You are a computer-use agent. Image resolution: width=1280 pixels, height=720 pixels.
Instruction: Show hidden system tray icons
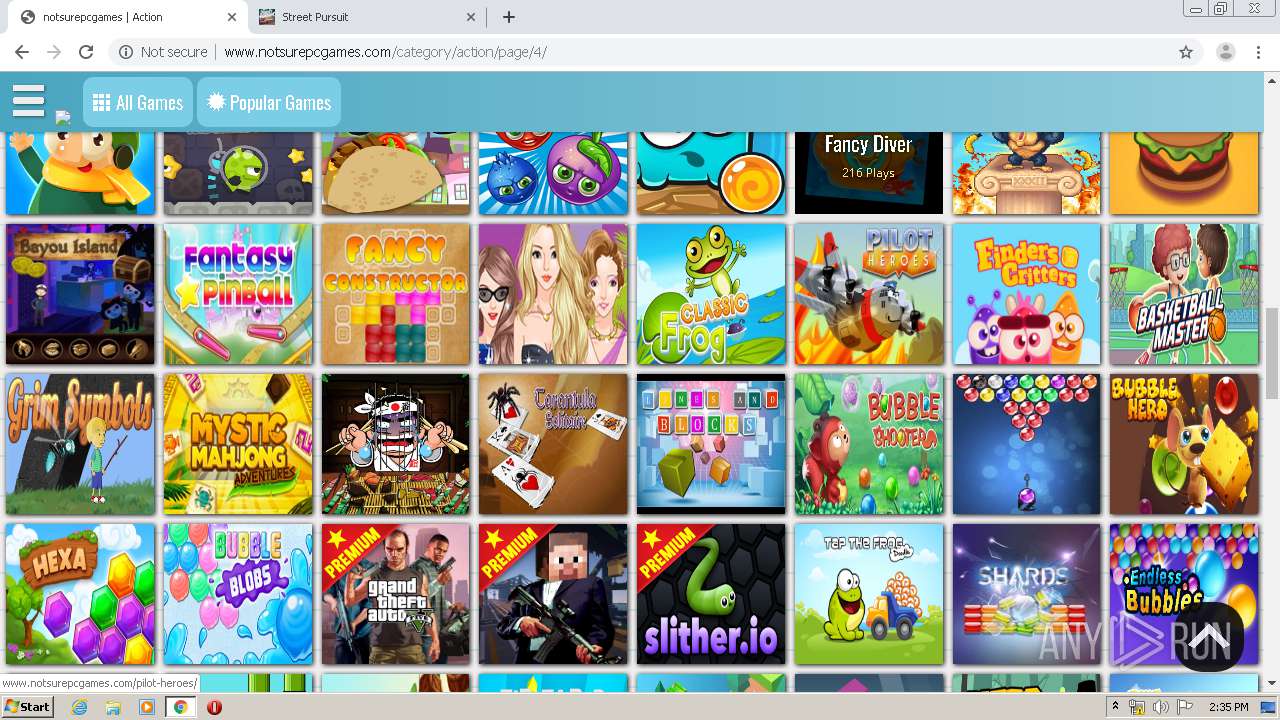1115,707
